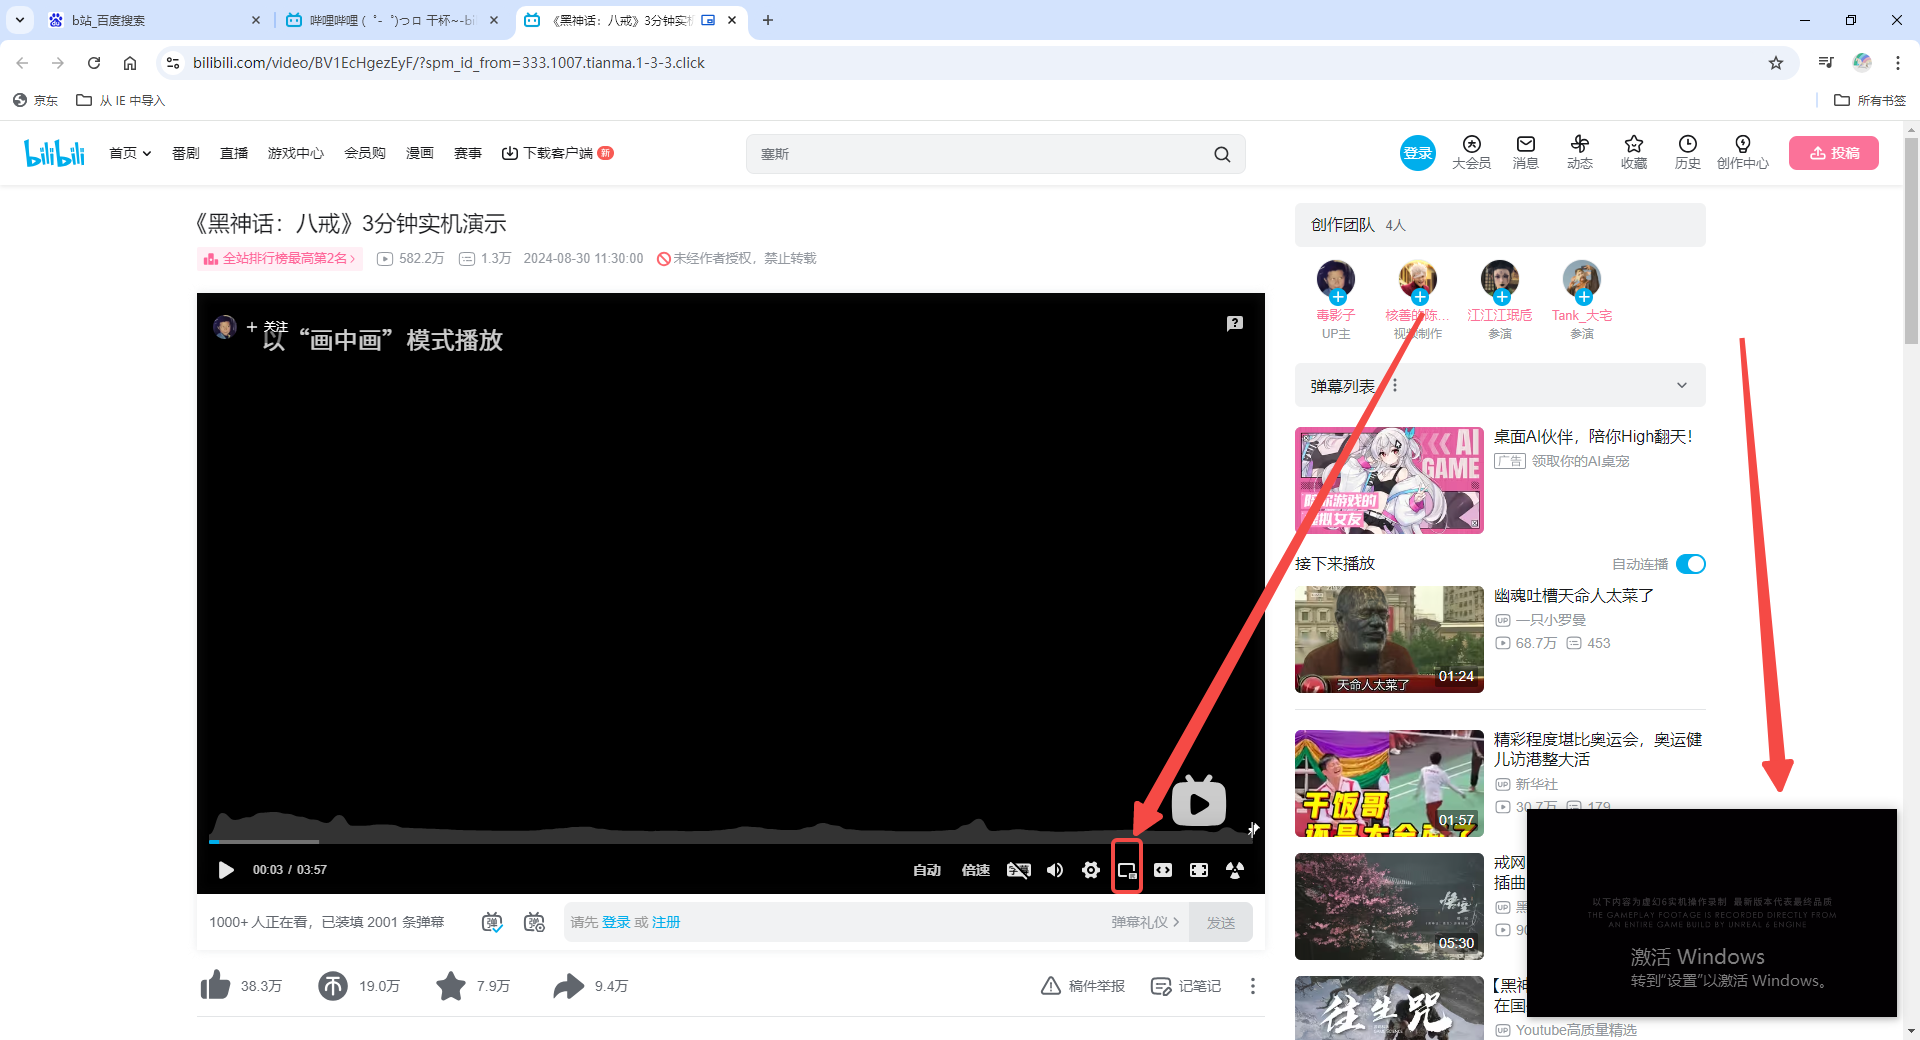The height and width of the screenshot is (1040, 1920).
Task: Toggle 自动连播 autoplay switch
Action: (1691, 564)
